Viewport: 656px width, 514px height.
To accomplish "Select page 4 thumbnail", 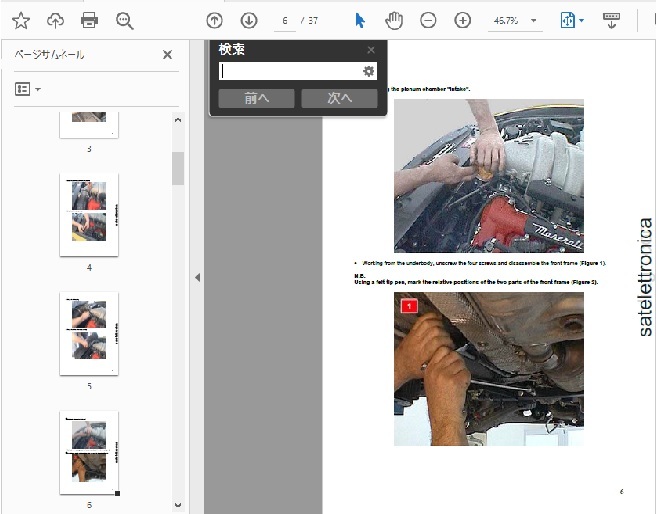I will tap(89, 215).
